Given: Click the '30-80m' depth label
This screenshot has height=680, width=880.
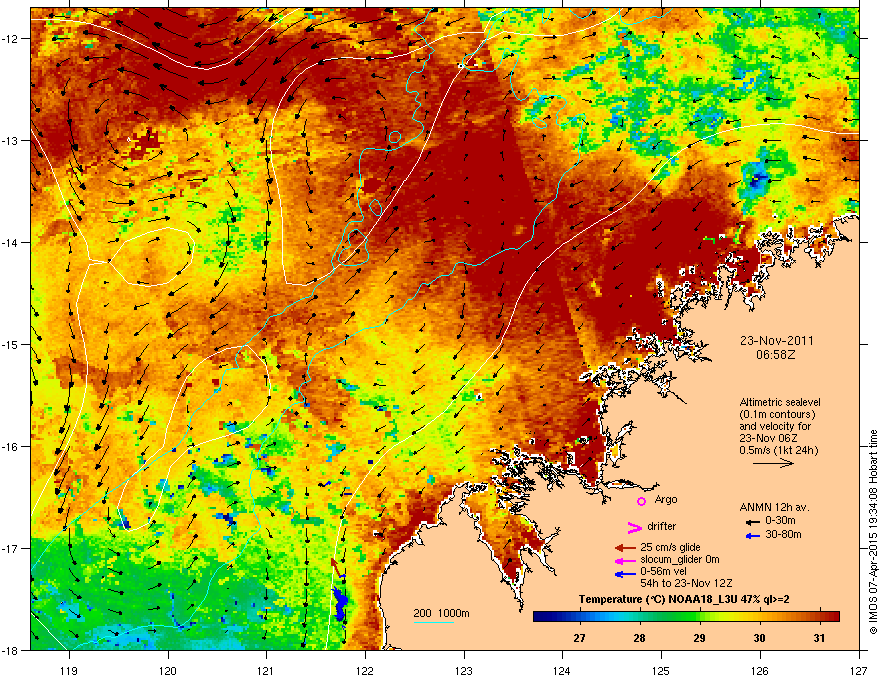Looking at the screenshot, I should click(x=783, y=534).
